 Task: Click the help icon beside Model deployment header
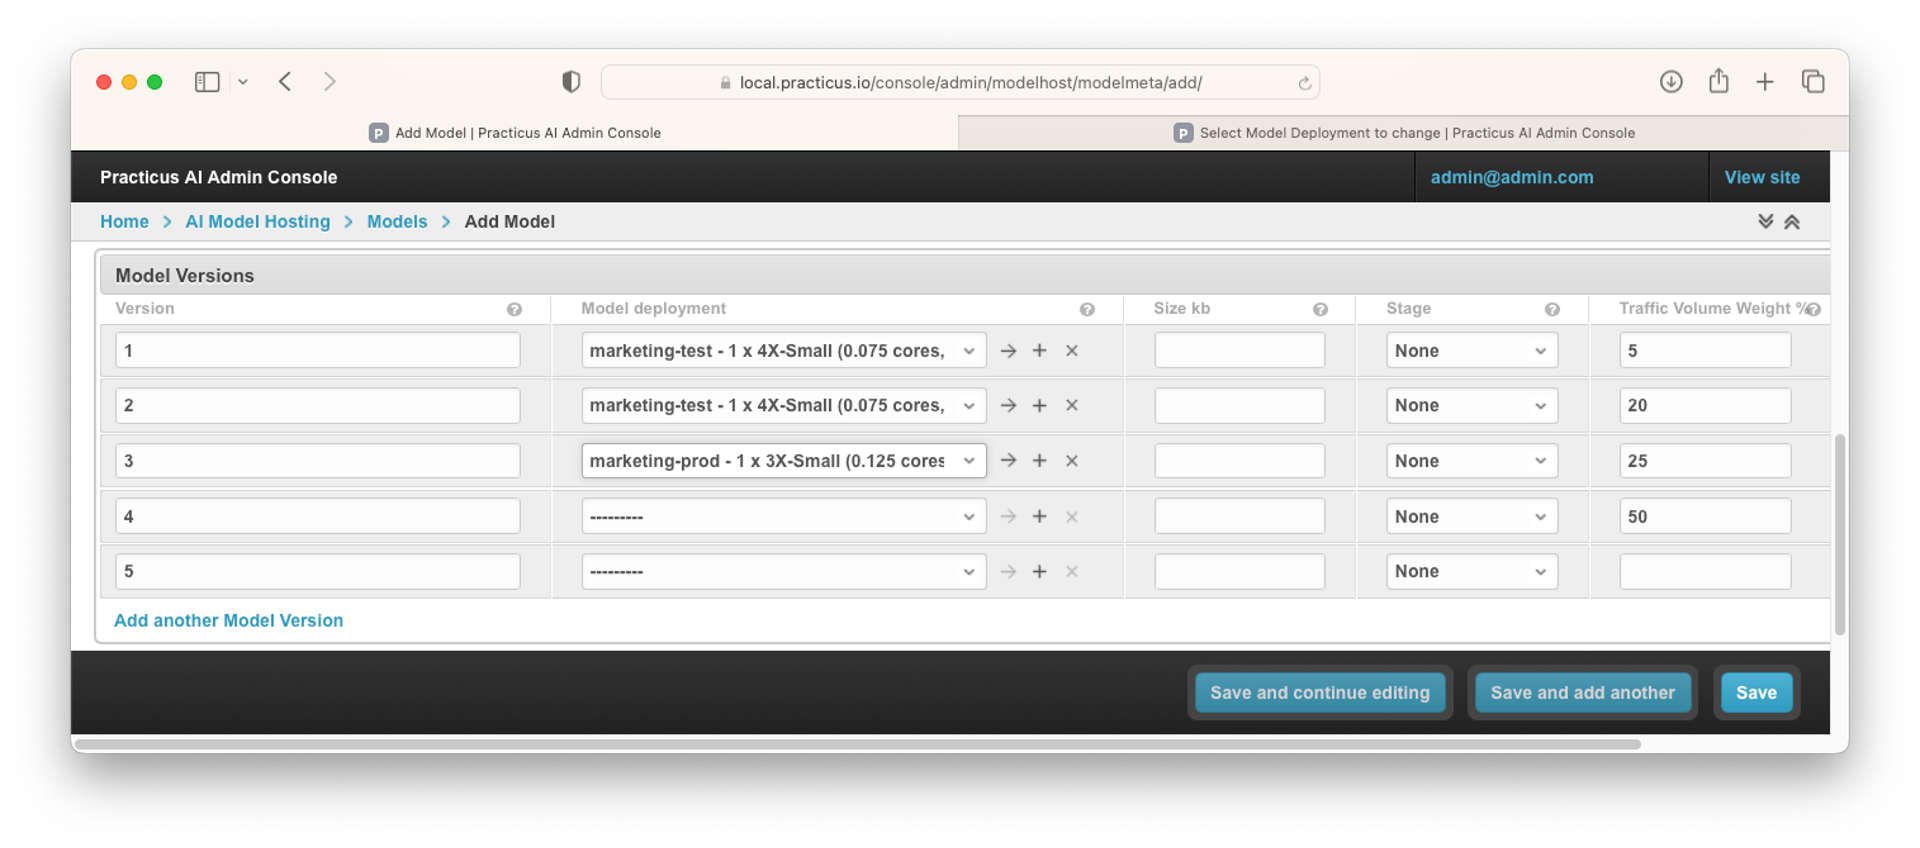pos(1087,310)
